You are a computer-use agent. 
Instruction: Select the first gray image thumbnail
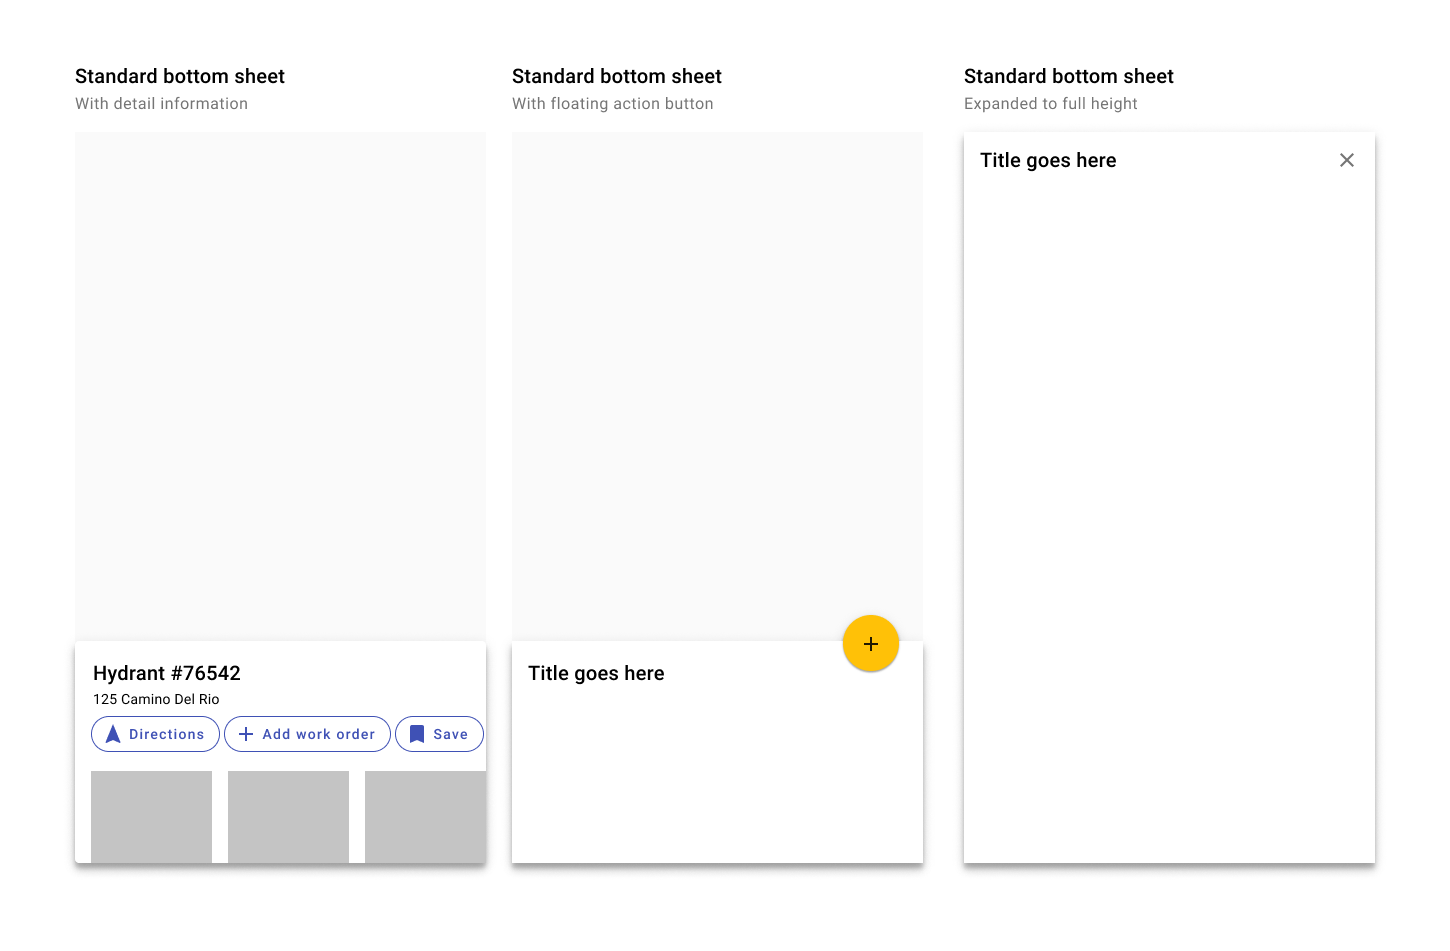coord(151,817)
